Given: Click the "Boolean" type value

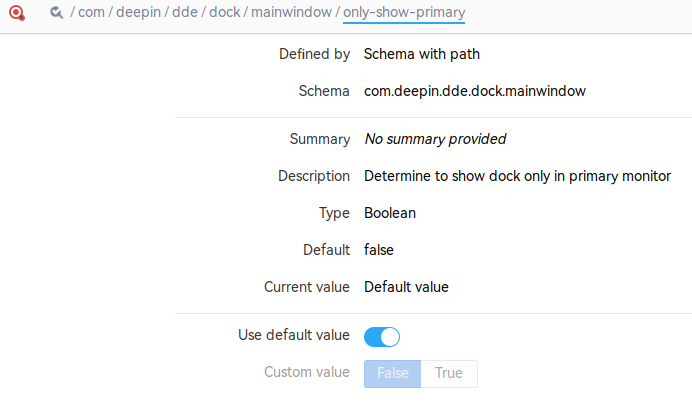Looking at the screenshot, I should pyautogui.click(x=390, y=213).
